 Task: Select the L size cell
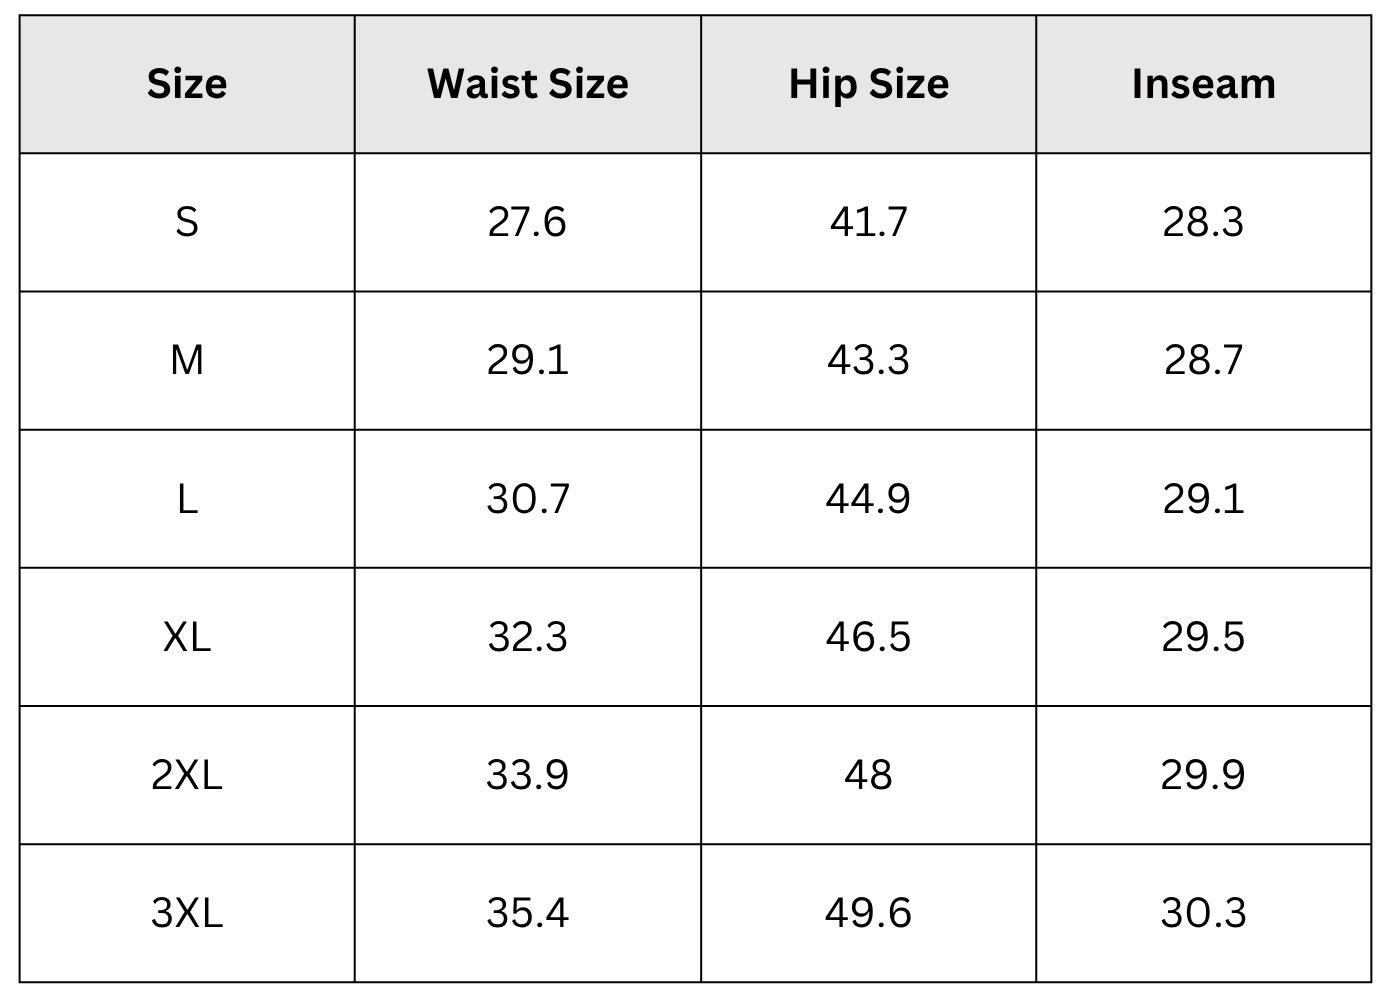[x=187, y=498]
